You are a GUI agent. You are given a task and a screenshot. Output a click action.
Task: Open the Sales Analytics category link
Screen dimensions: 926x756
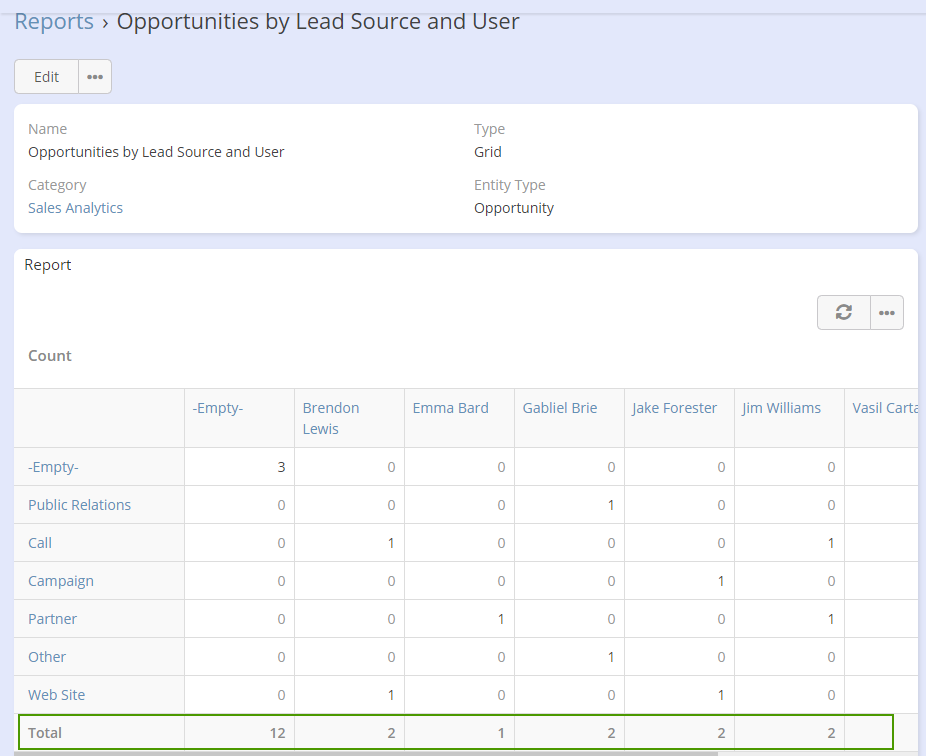[75, 208]
